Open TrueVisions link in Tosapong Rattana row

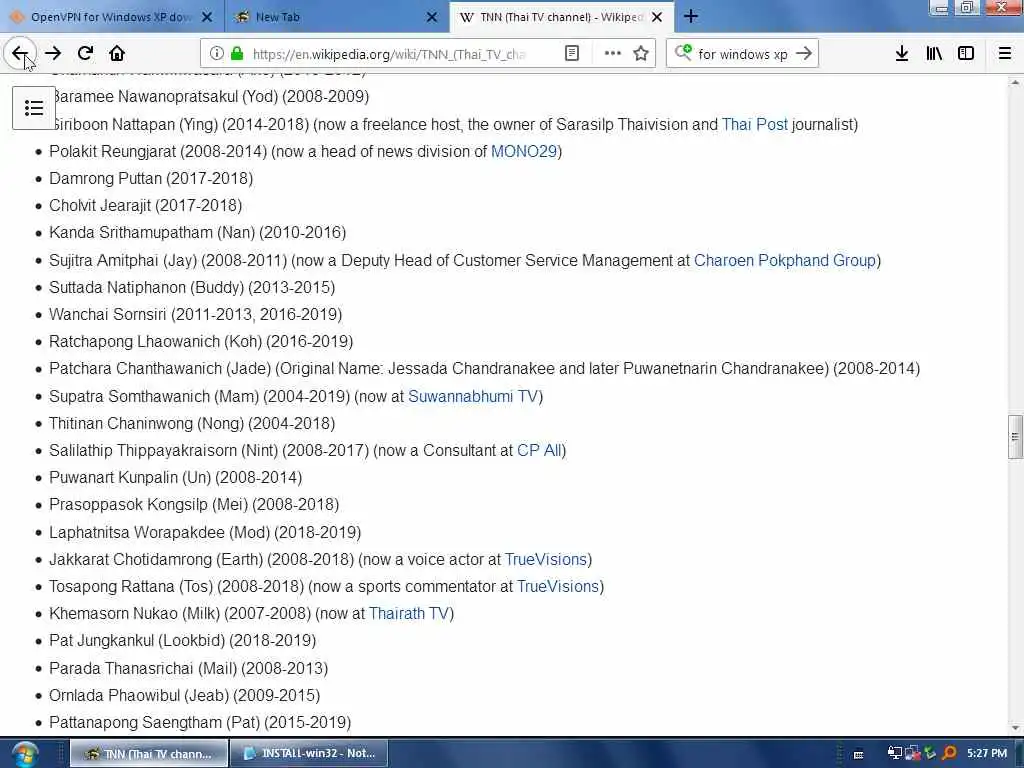click(558, 586)
